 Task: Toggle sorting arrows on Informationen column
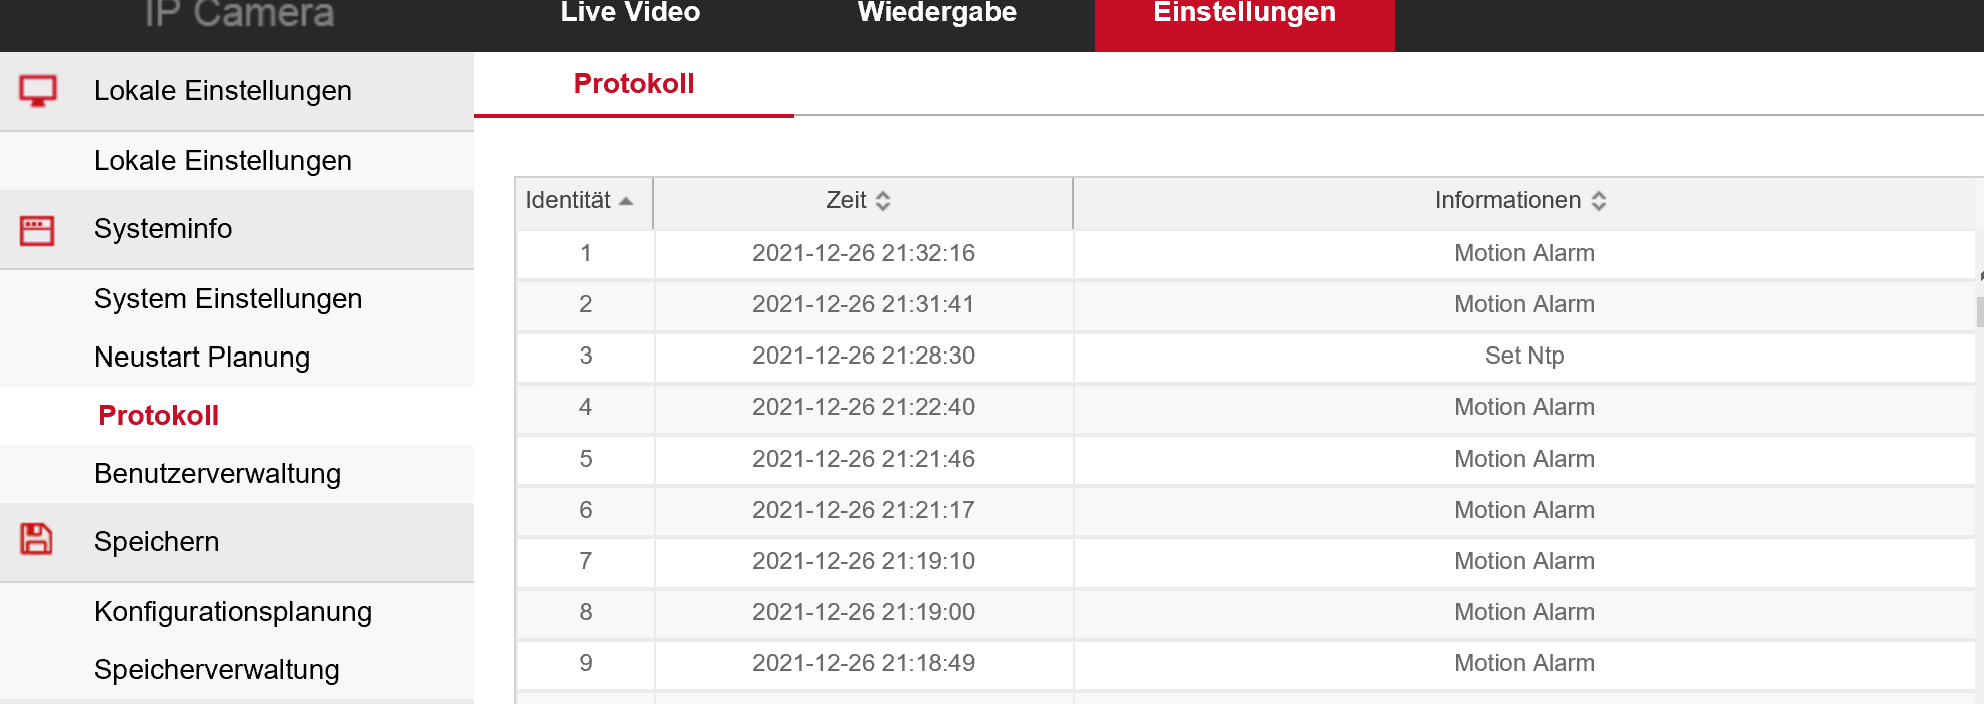(x=1598, y=201)
